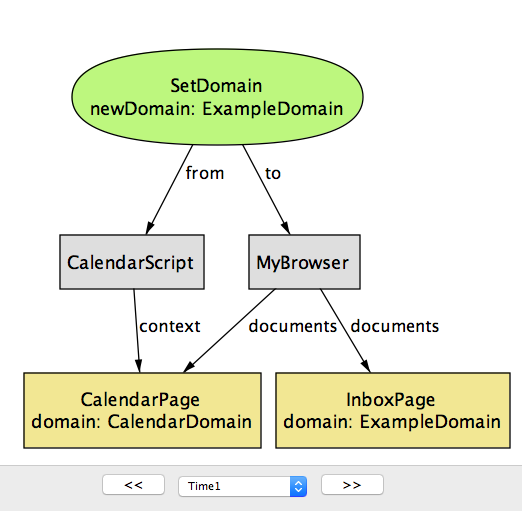
Task: Click the 'context' edge label
Action: [170, 326]
